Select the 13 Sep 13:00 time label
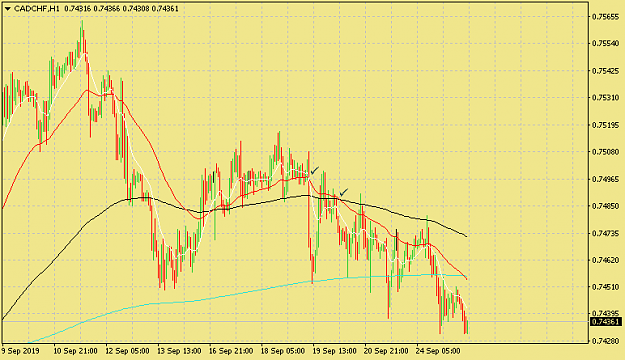Viewport: 625px width, 360px height. [x=179, y=351]
